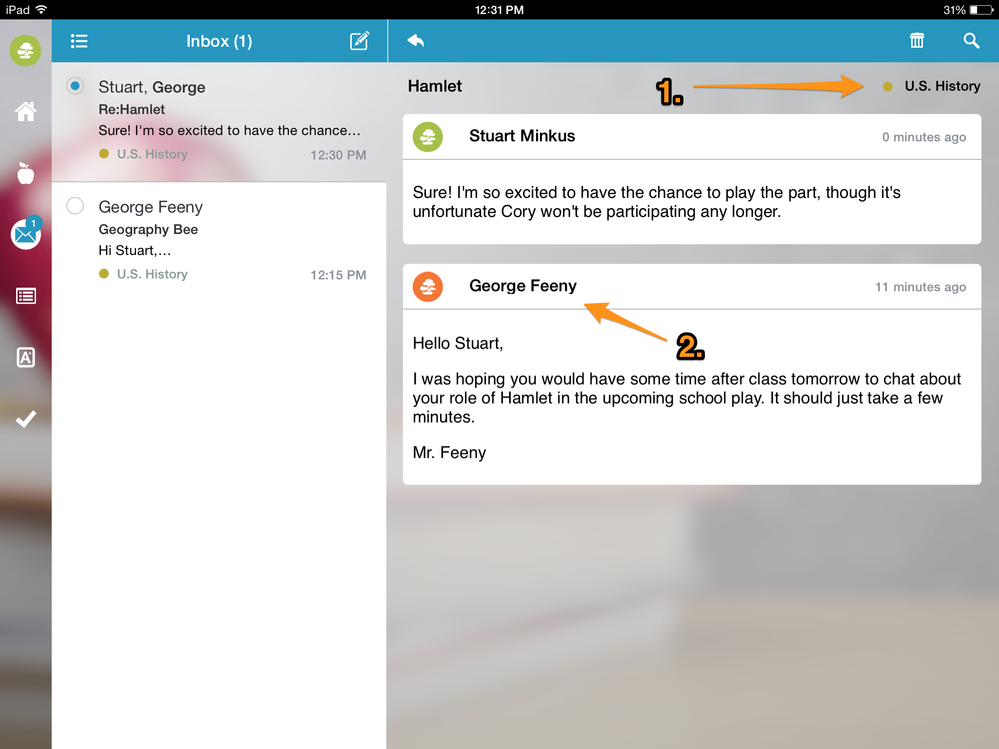Tap the Hamlet conversation title
Image resolution: width=999 pixels, height=749 pixels.
[x=435, y=86]
